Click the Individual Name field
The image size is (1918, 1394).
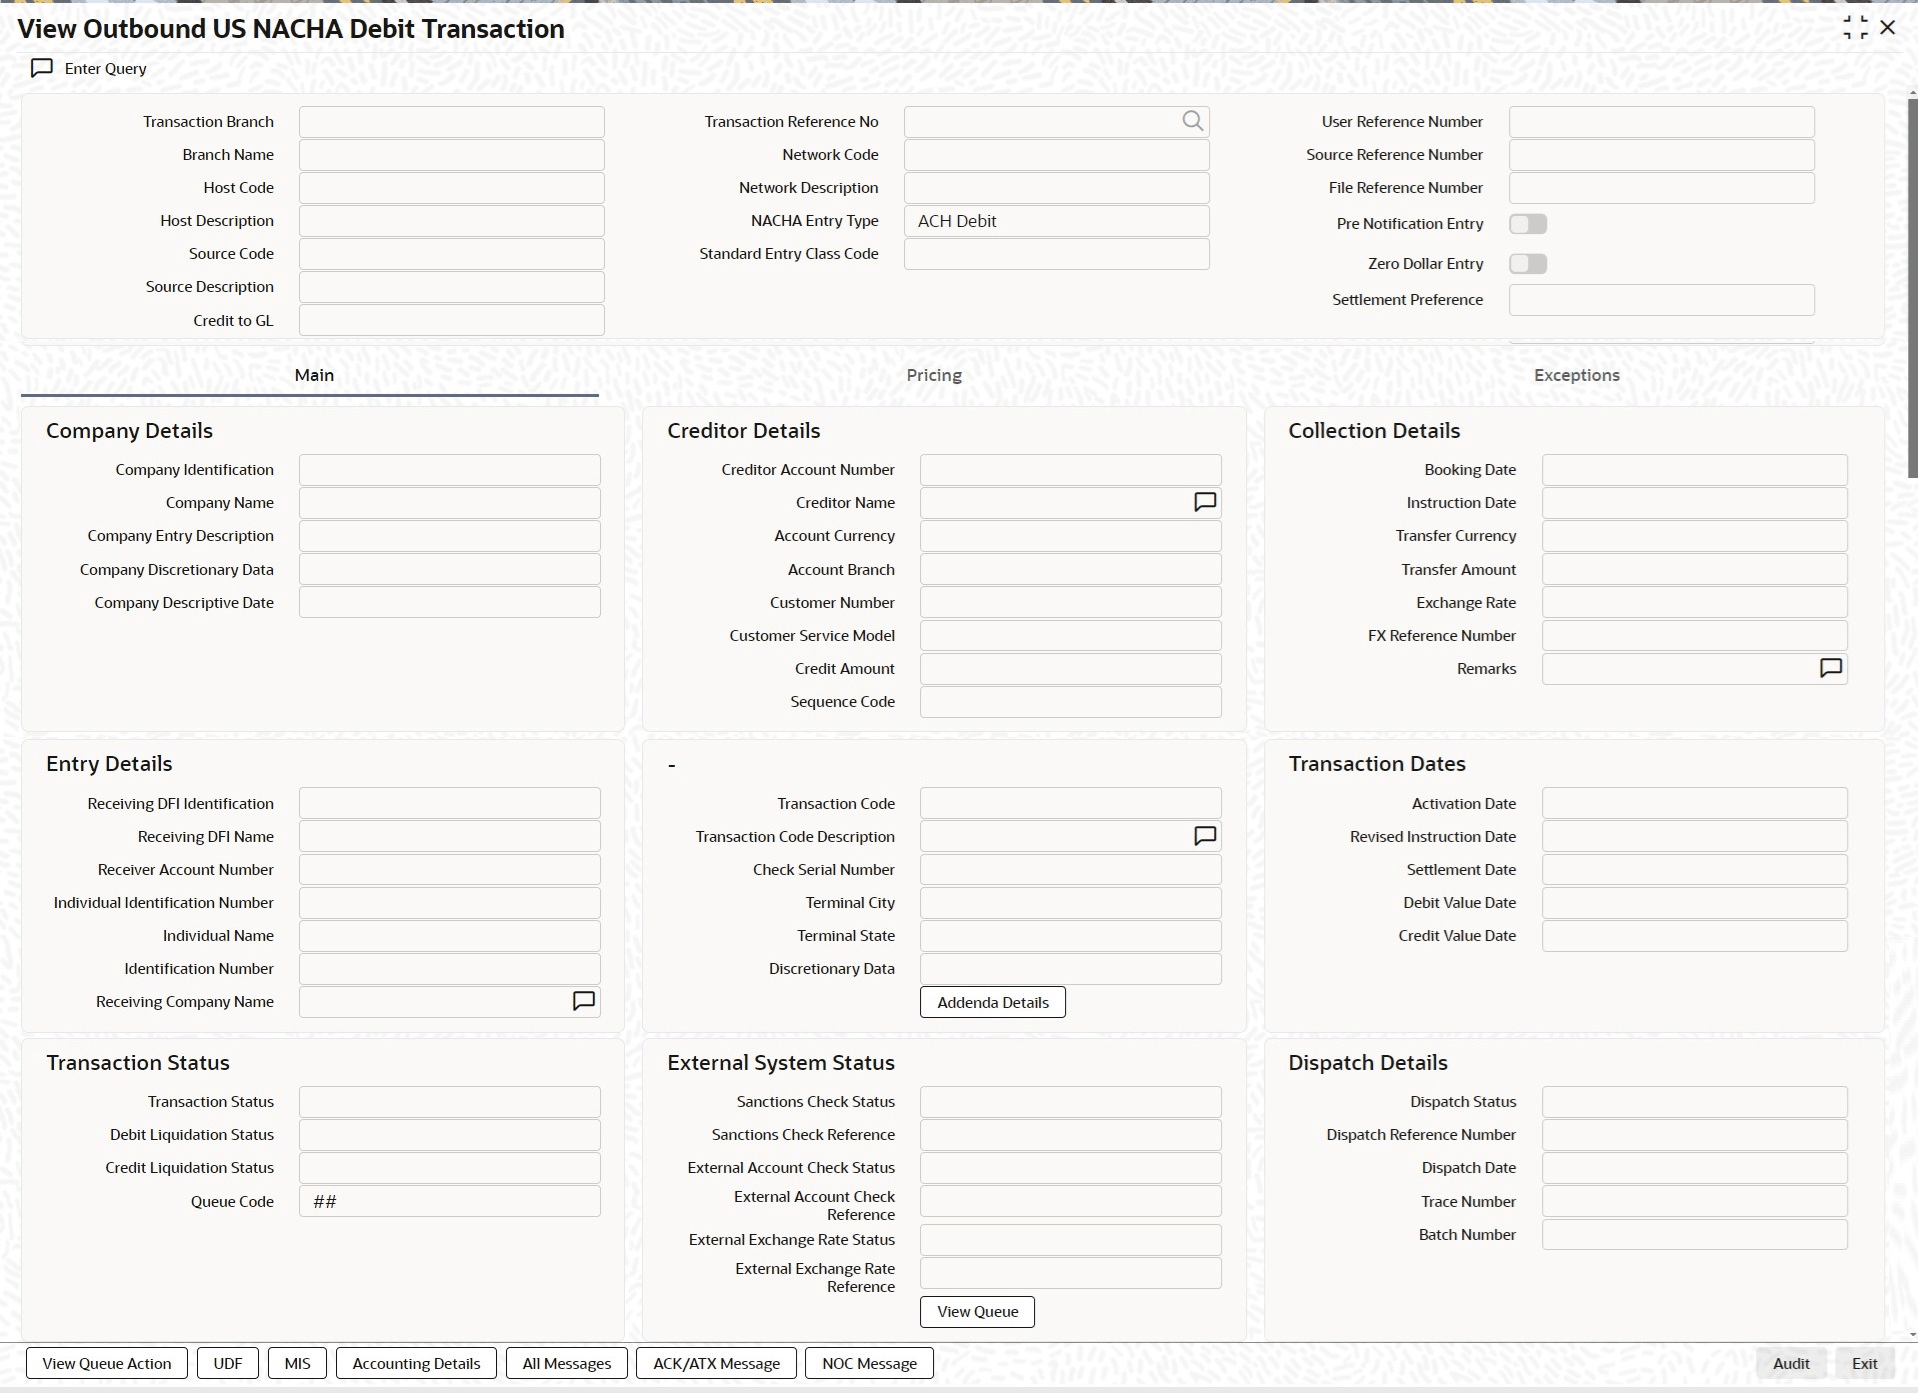tap(450, 936)
